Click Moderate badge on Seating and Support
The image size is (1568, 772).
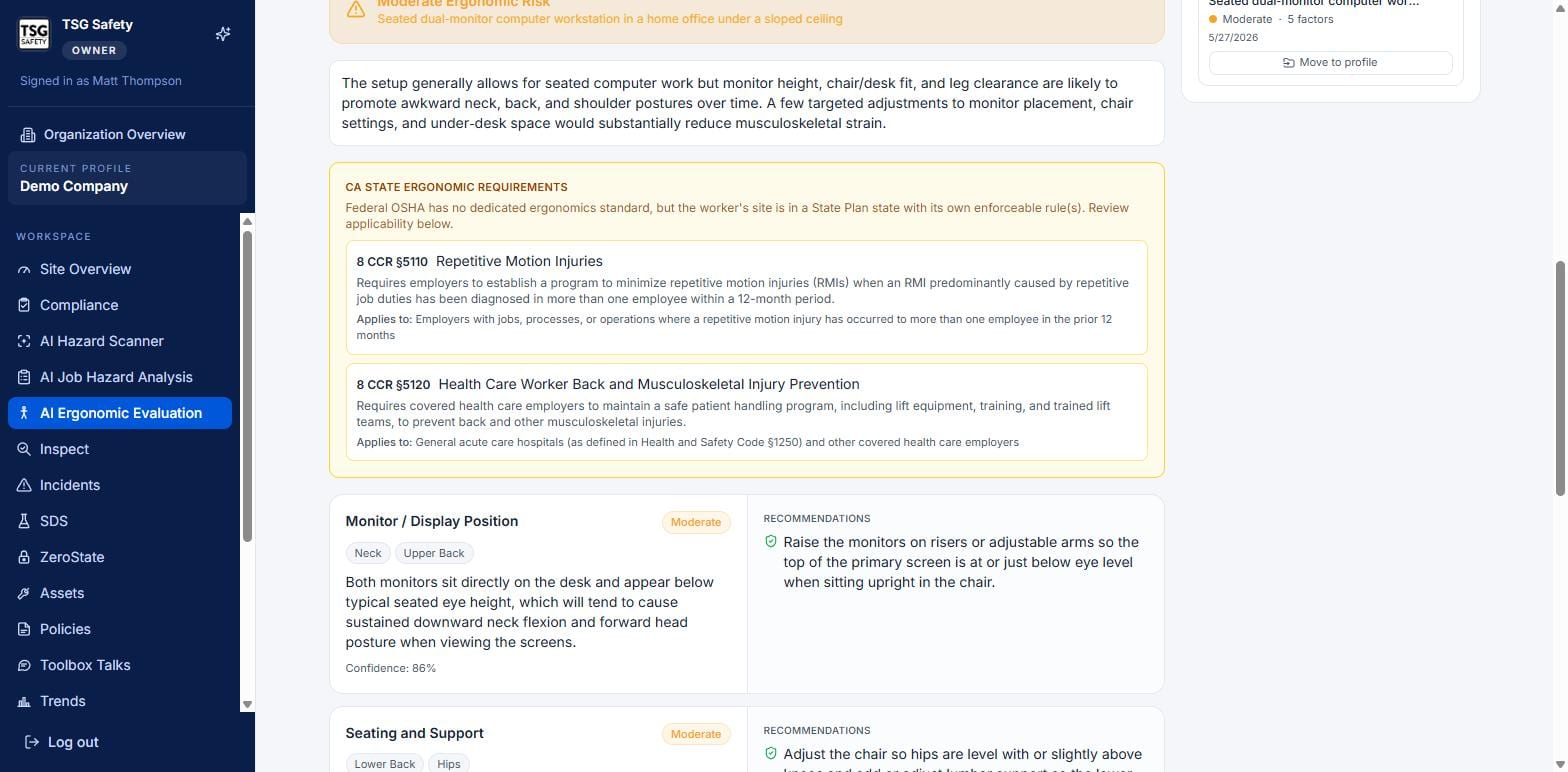coord(696,734)
